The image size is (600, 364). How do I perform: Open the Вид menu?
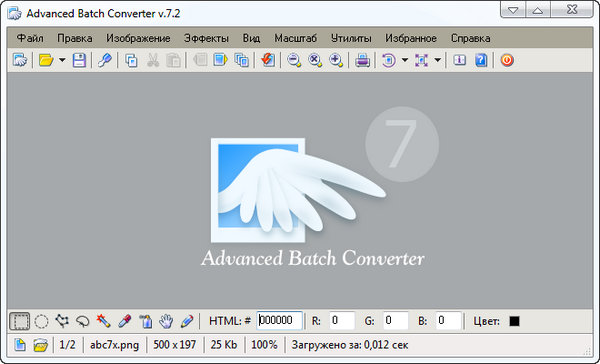coord(251,38)
